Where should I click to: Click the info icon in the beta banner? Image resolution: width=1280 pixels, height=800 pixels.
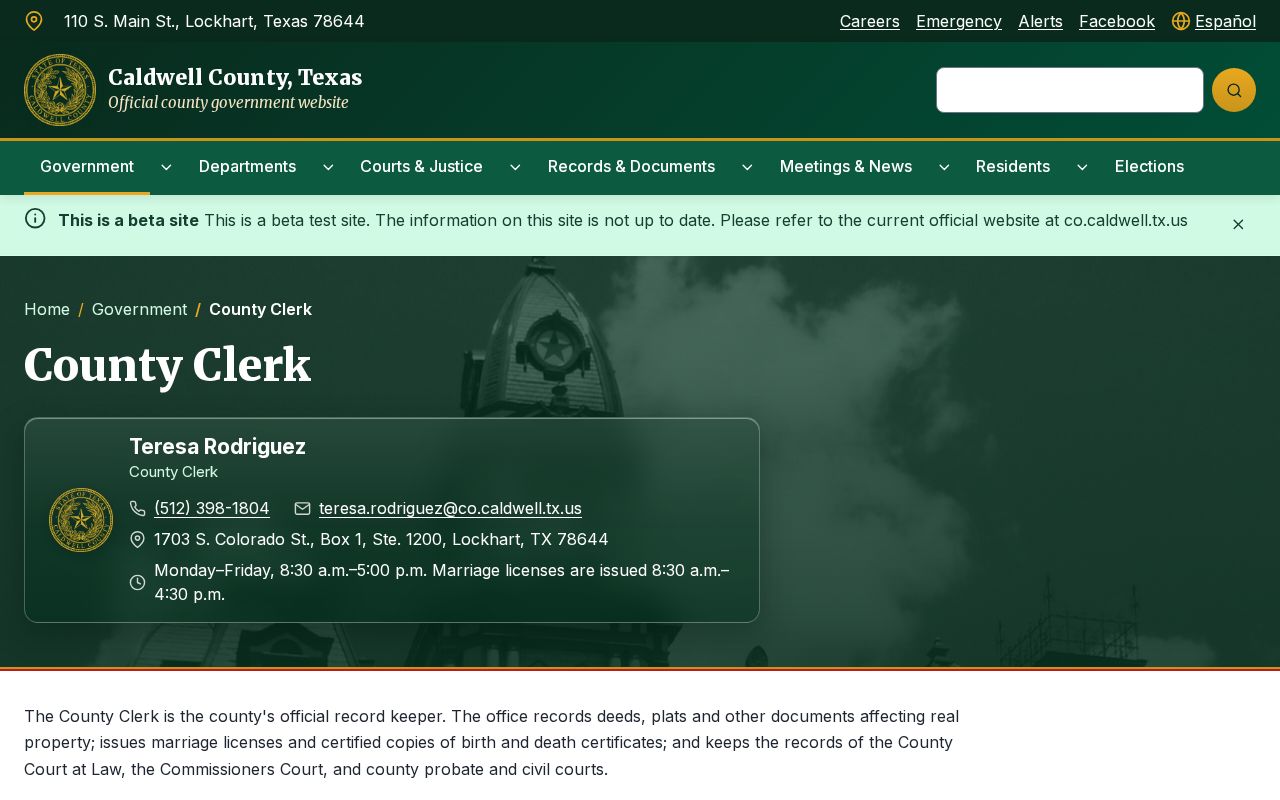pos(35,218)
